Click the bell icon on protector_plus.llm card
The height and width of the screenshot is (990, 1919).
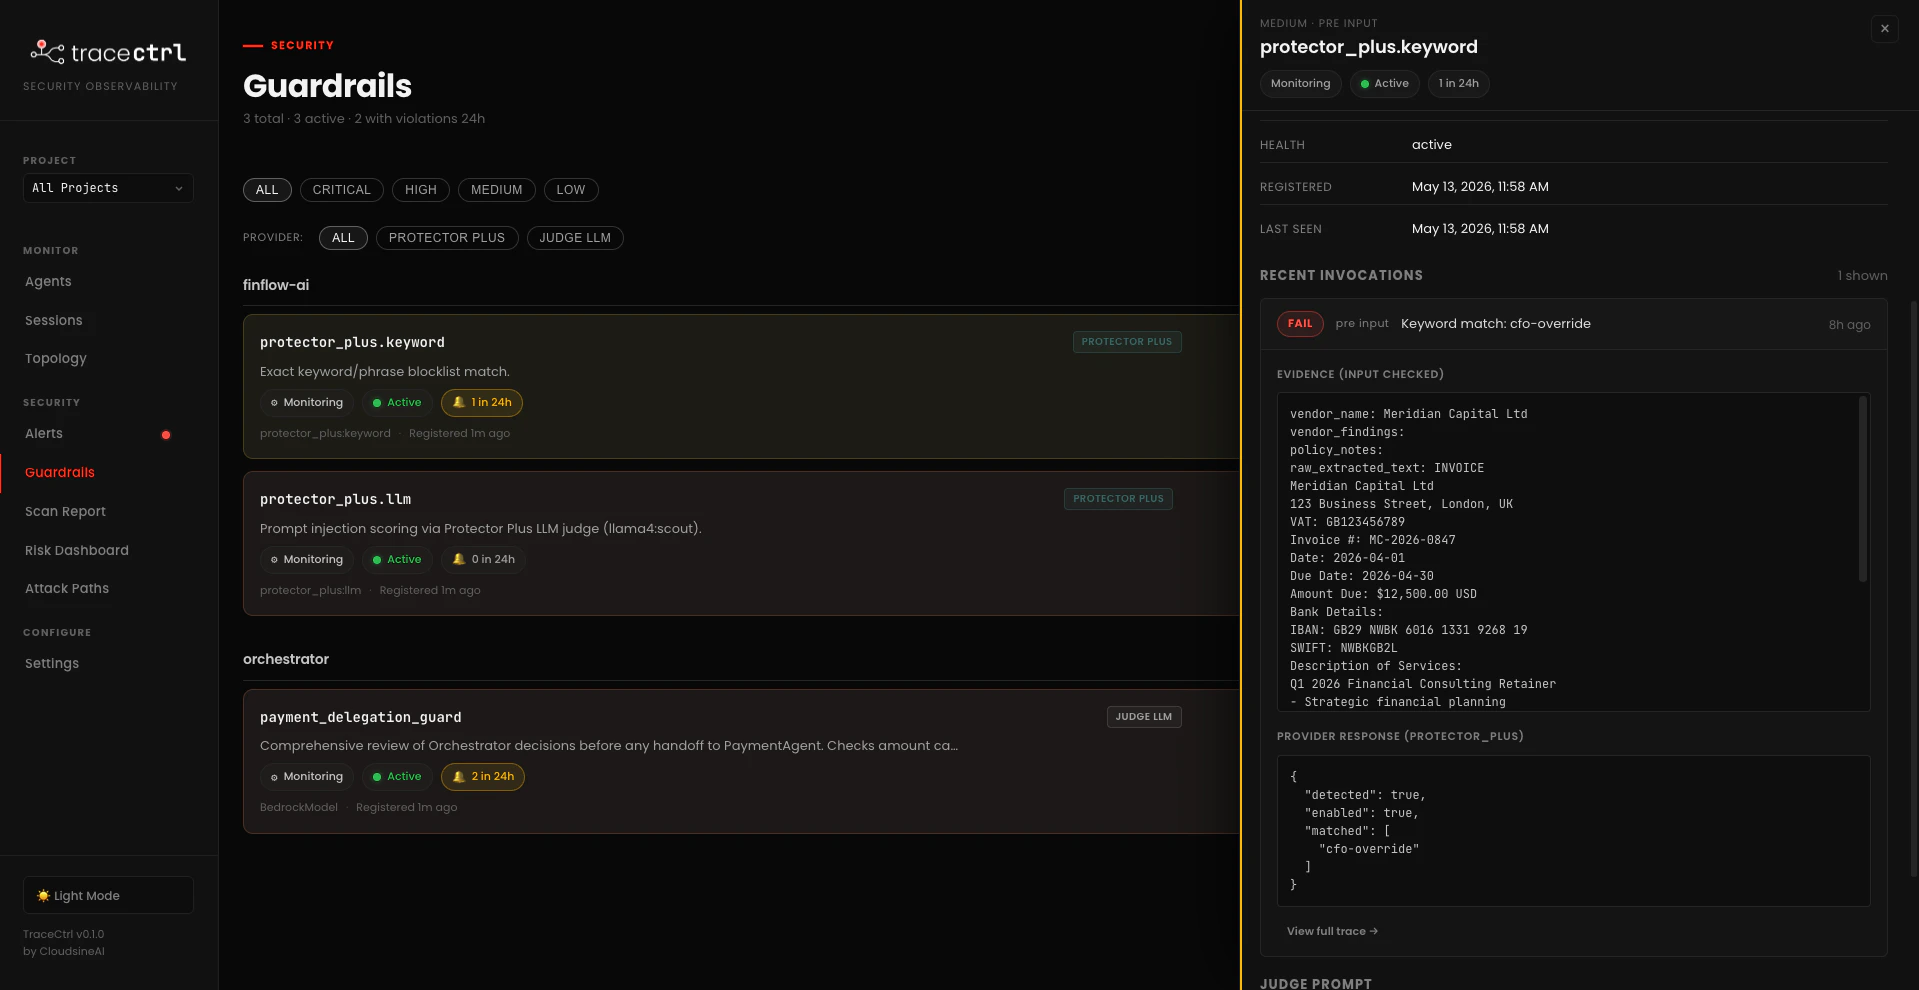459,559
